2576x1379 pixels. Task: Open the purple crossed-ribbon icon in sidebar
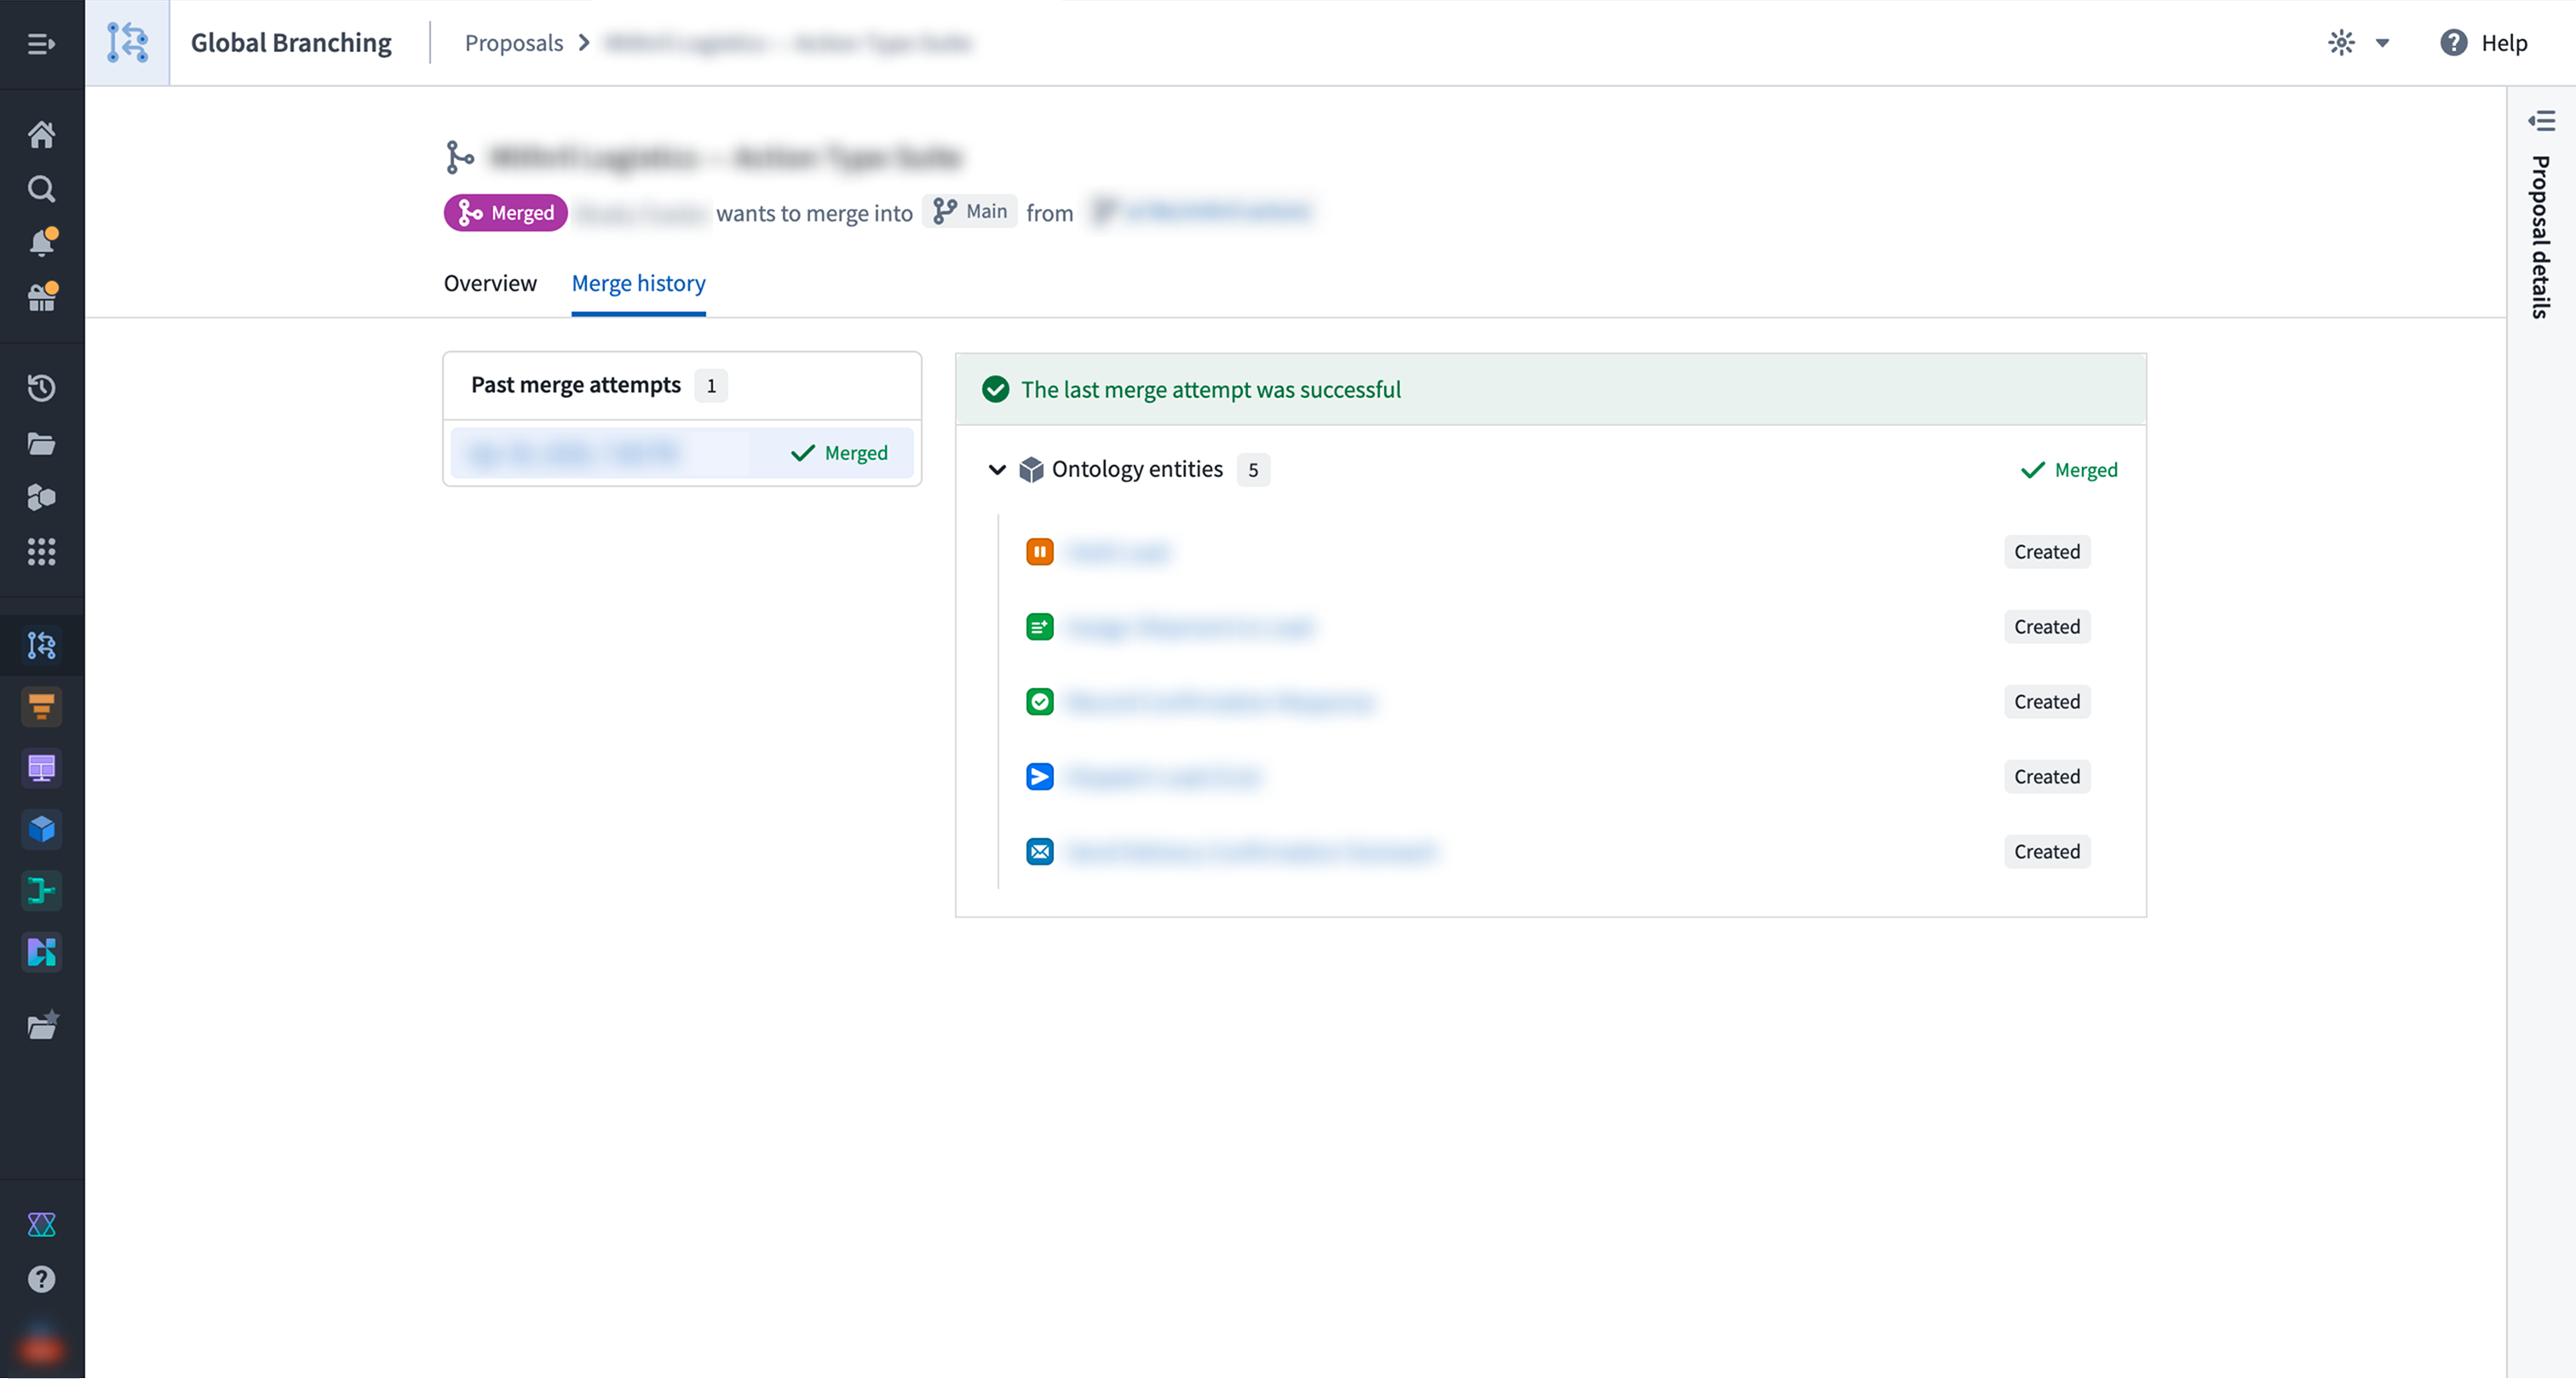tap(41, 1225)
